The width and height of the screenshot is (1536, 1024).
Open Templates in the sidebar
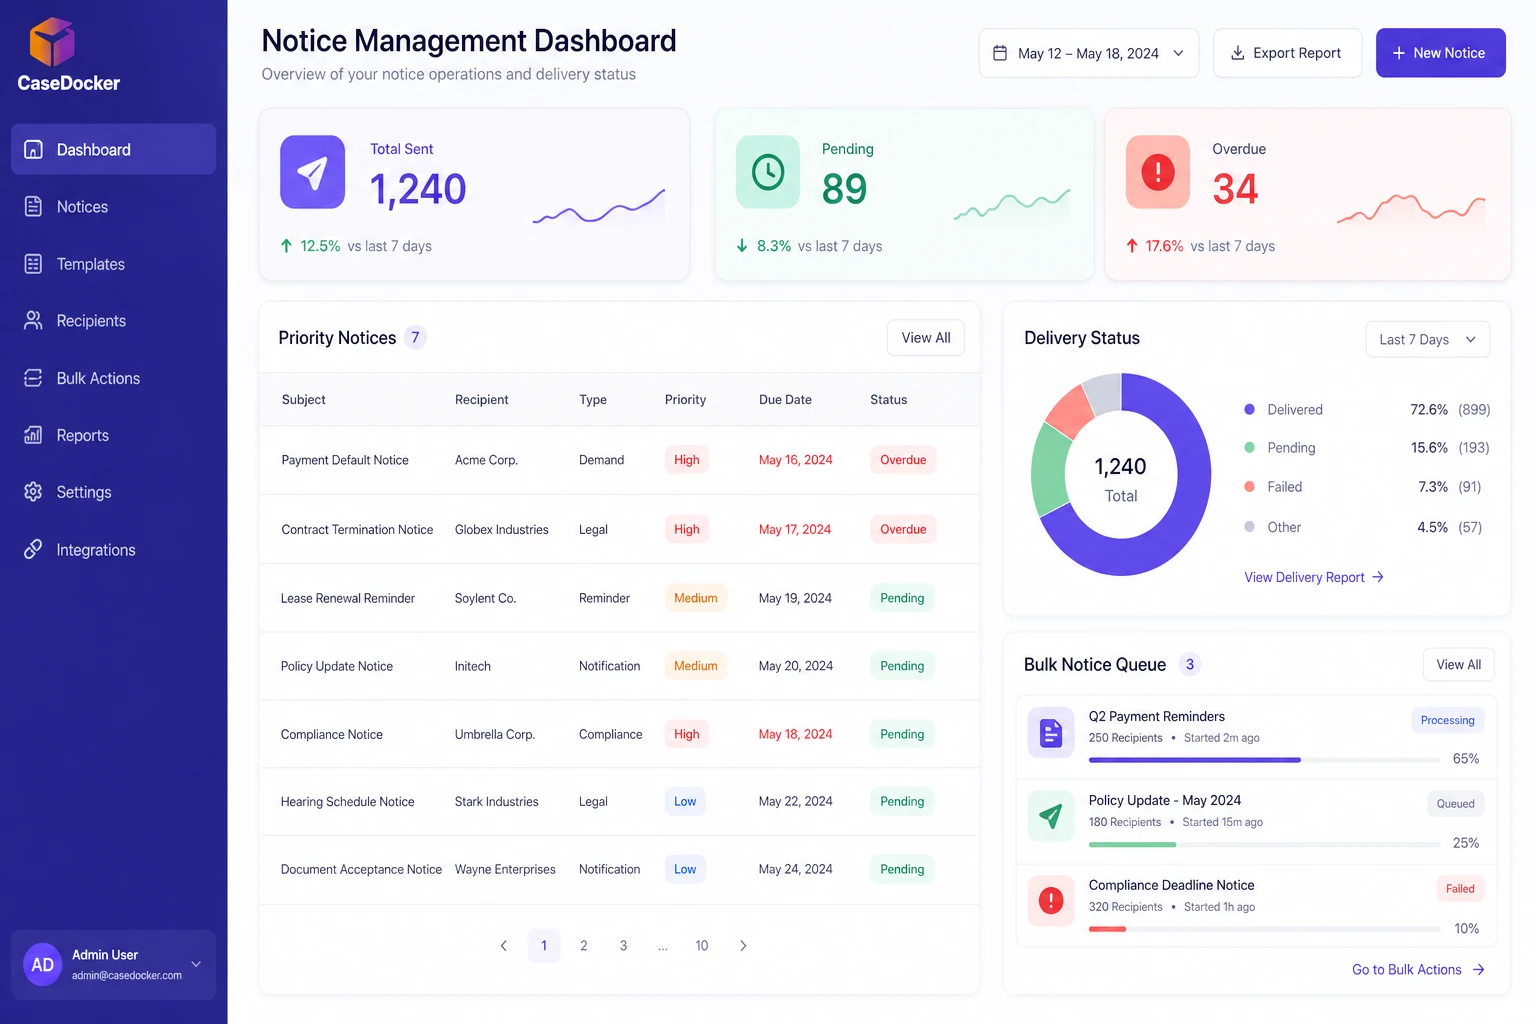pos(113,264)
